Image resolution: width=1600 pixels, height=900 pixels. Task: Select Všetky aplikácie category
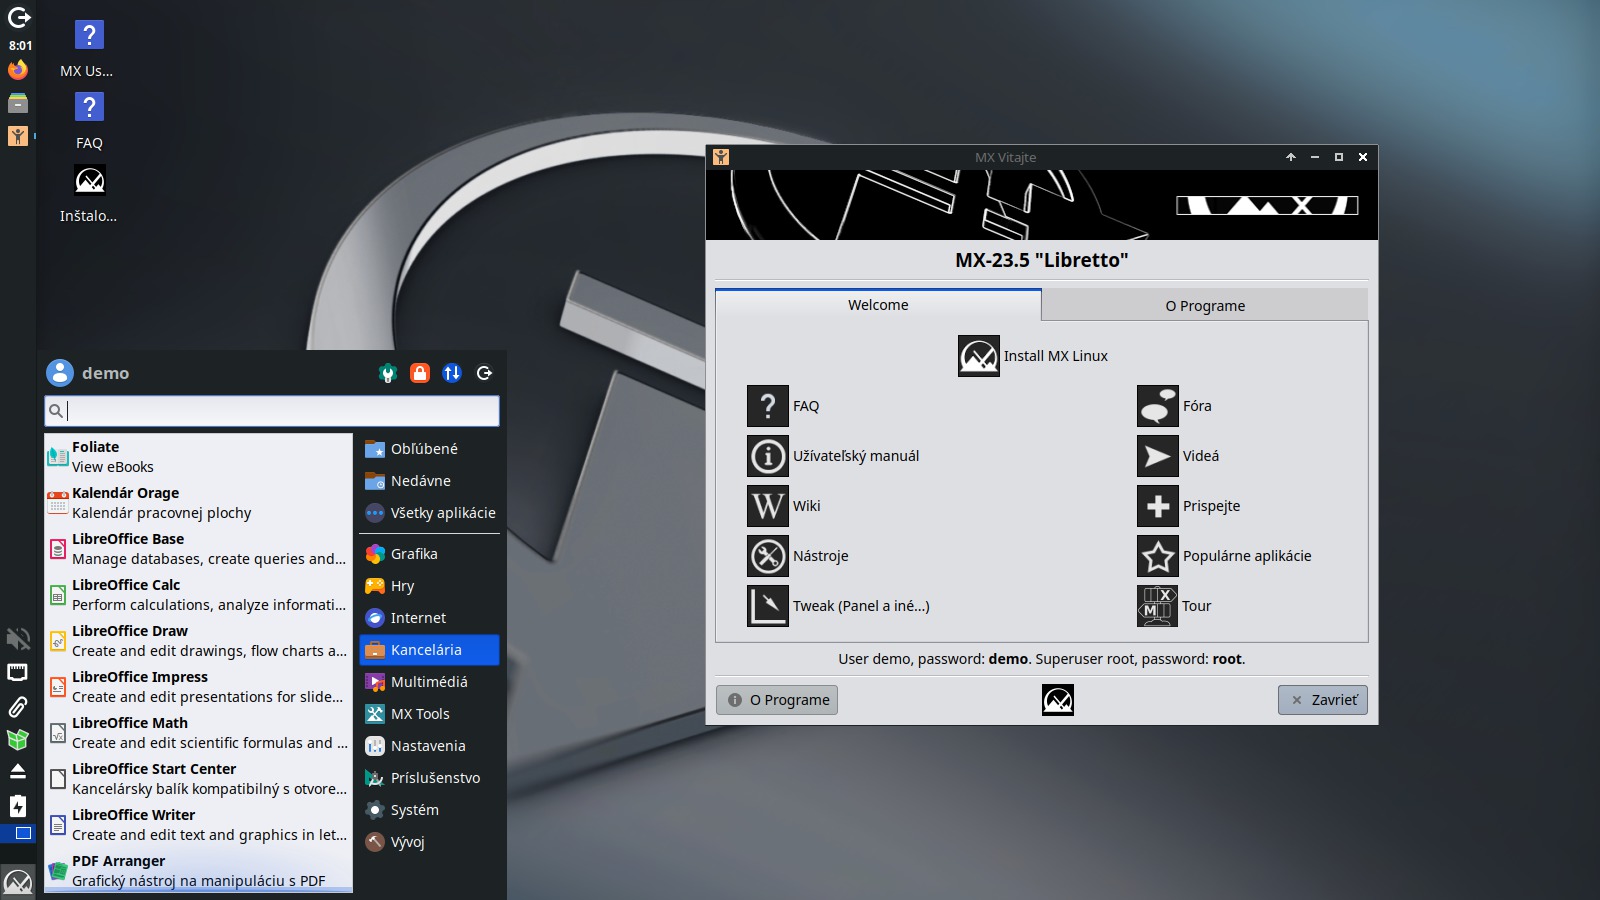[430, 513]
